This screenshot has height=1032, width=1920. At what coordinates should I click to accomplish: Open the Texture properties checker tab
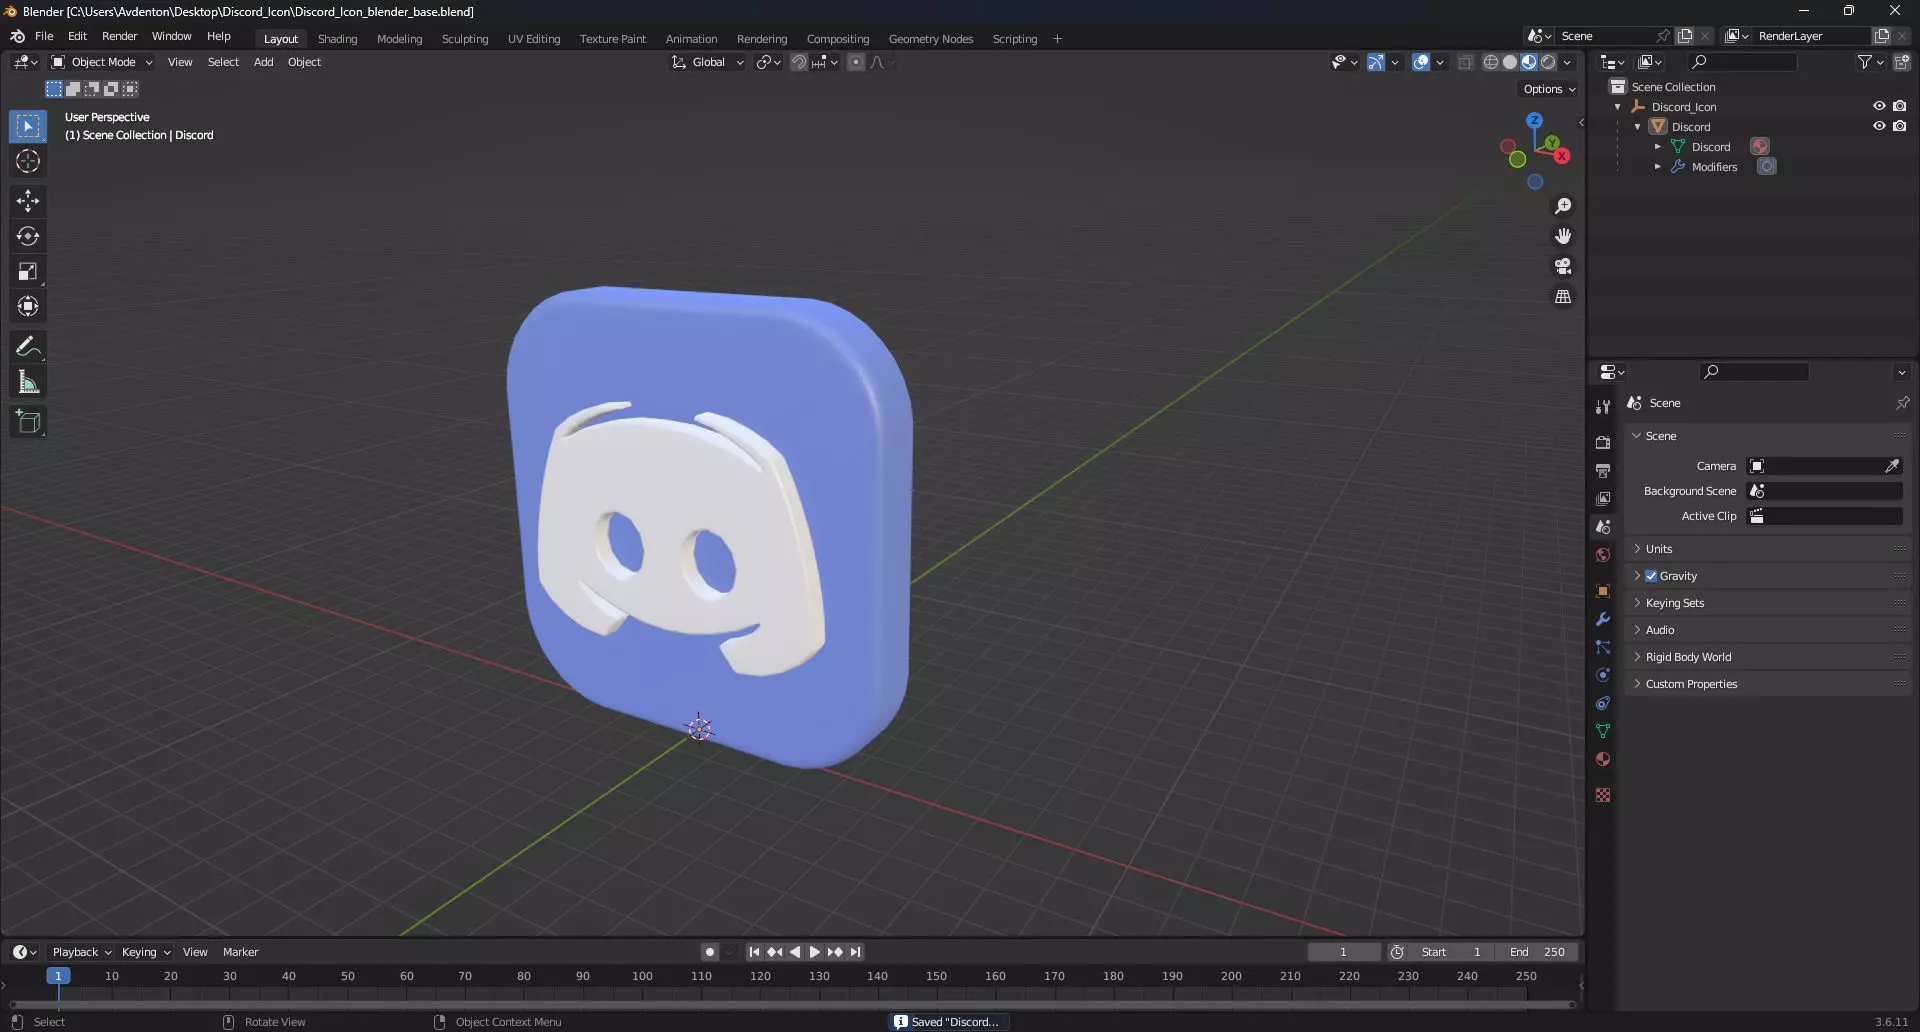pyautogui.click(x=1603, y=795)
